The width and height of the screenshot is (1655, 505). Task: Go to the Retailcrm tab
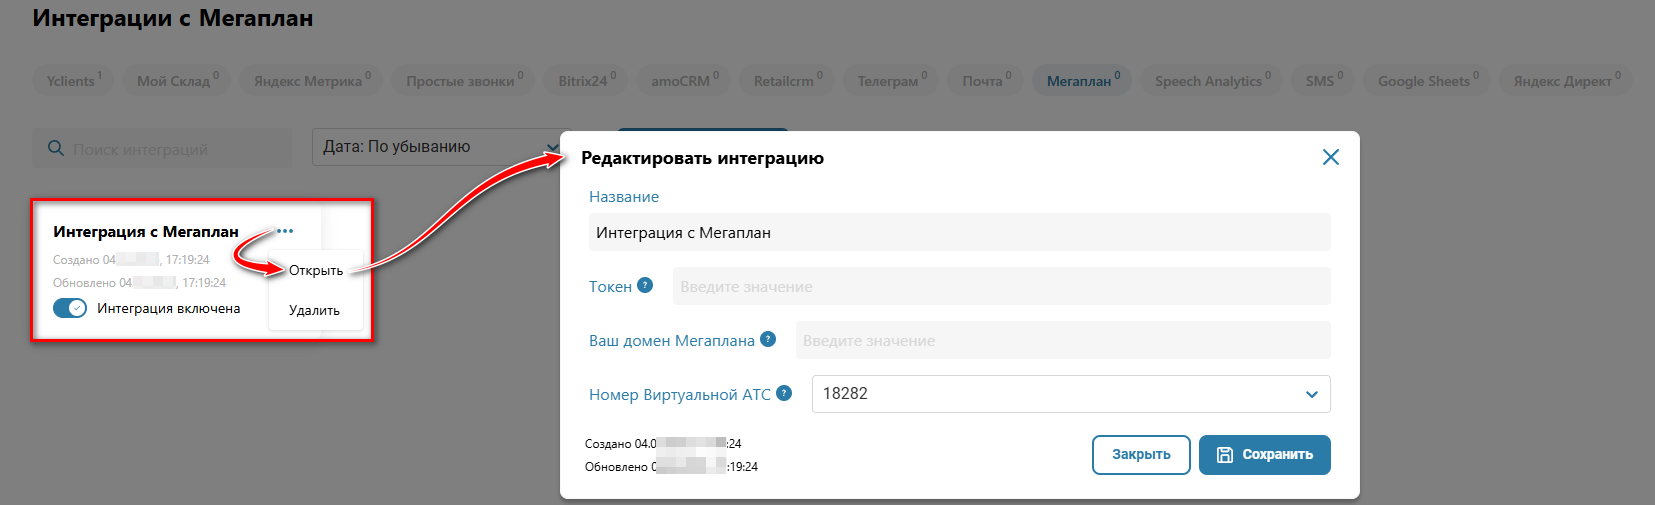point(787,81)
